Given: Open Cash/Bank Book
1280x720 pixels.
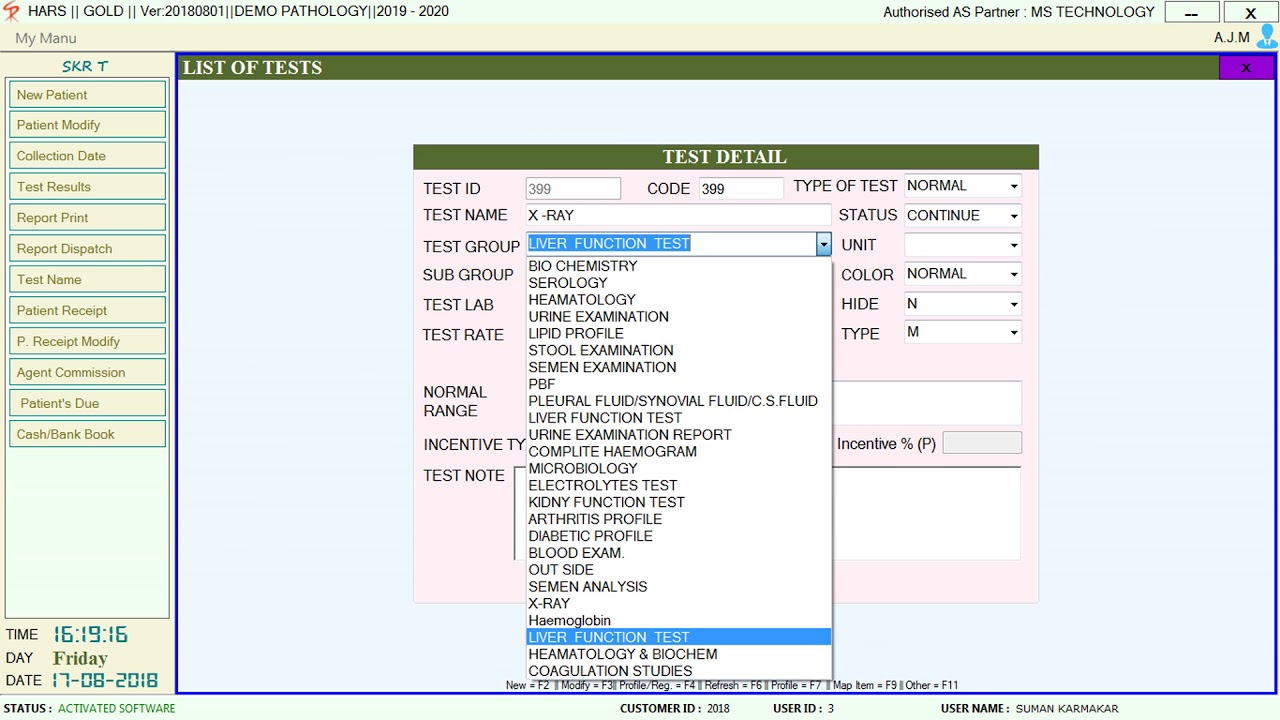Looking at the screenshot, I should [x=88, y=435].
